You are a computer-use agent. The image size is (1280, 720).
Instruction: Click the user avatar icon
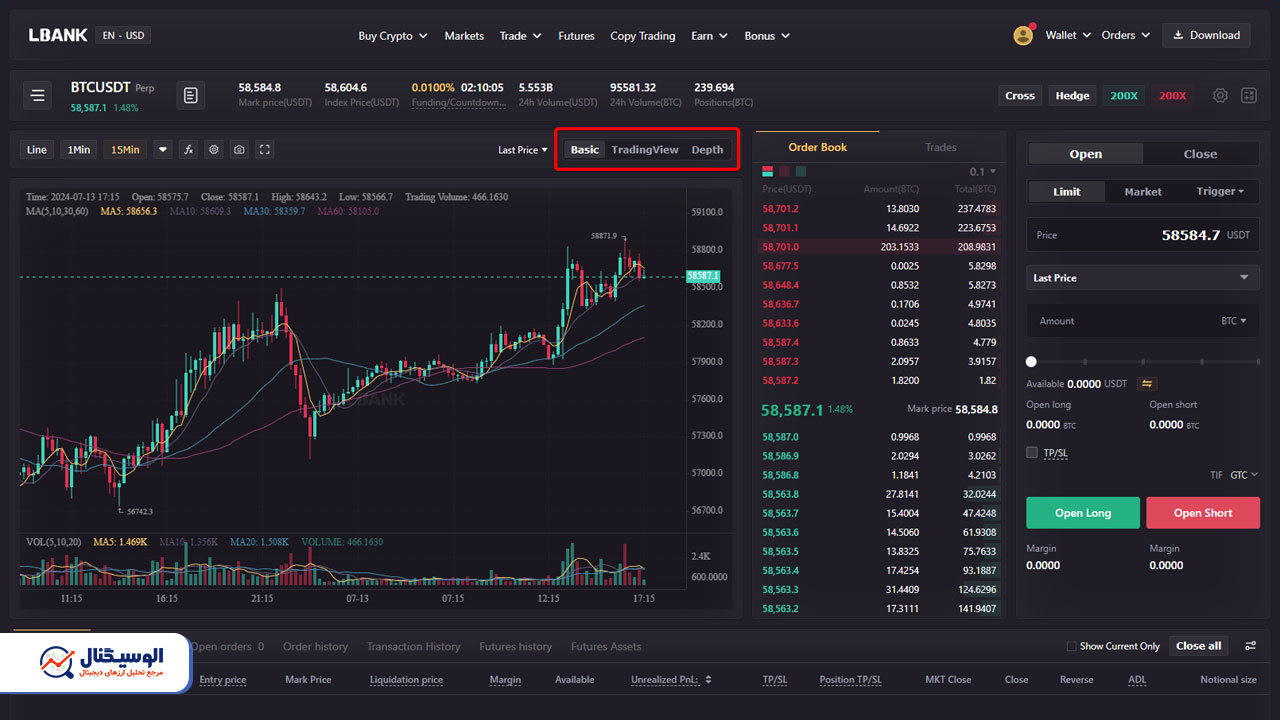point(1023,35)
